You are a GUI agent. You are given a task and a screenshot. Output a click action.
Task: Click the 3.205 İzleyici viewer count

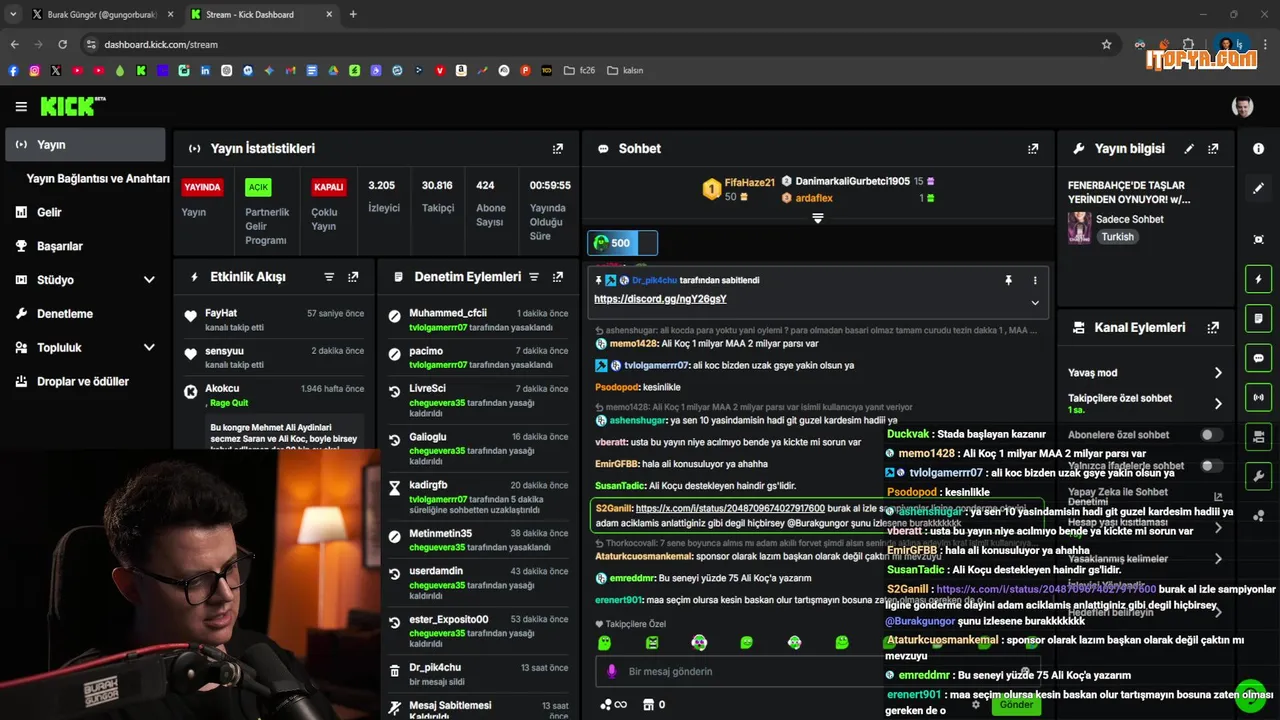pos(383,196)
